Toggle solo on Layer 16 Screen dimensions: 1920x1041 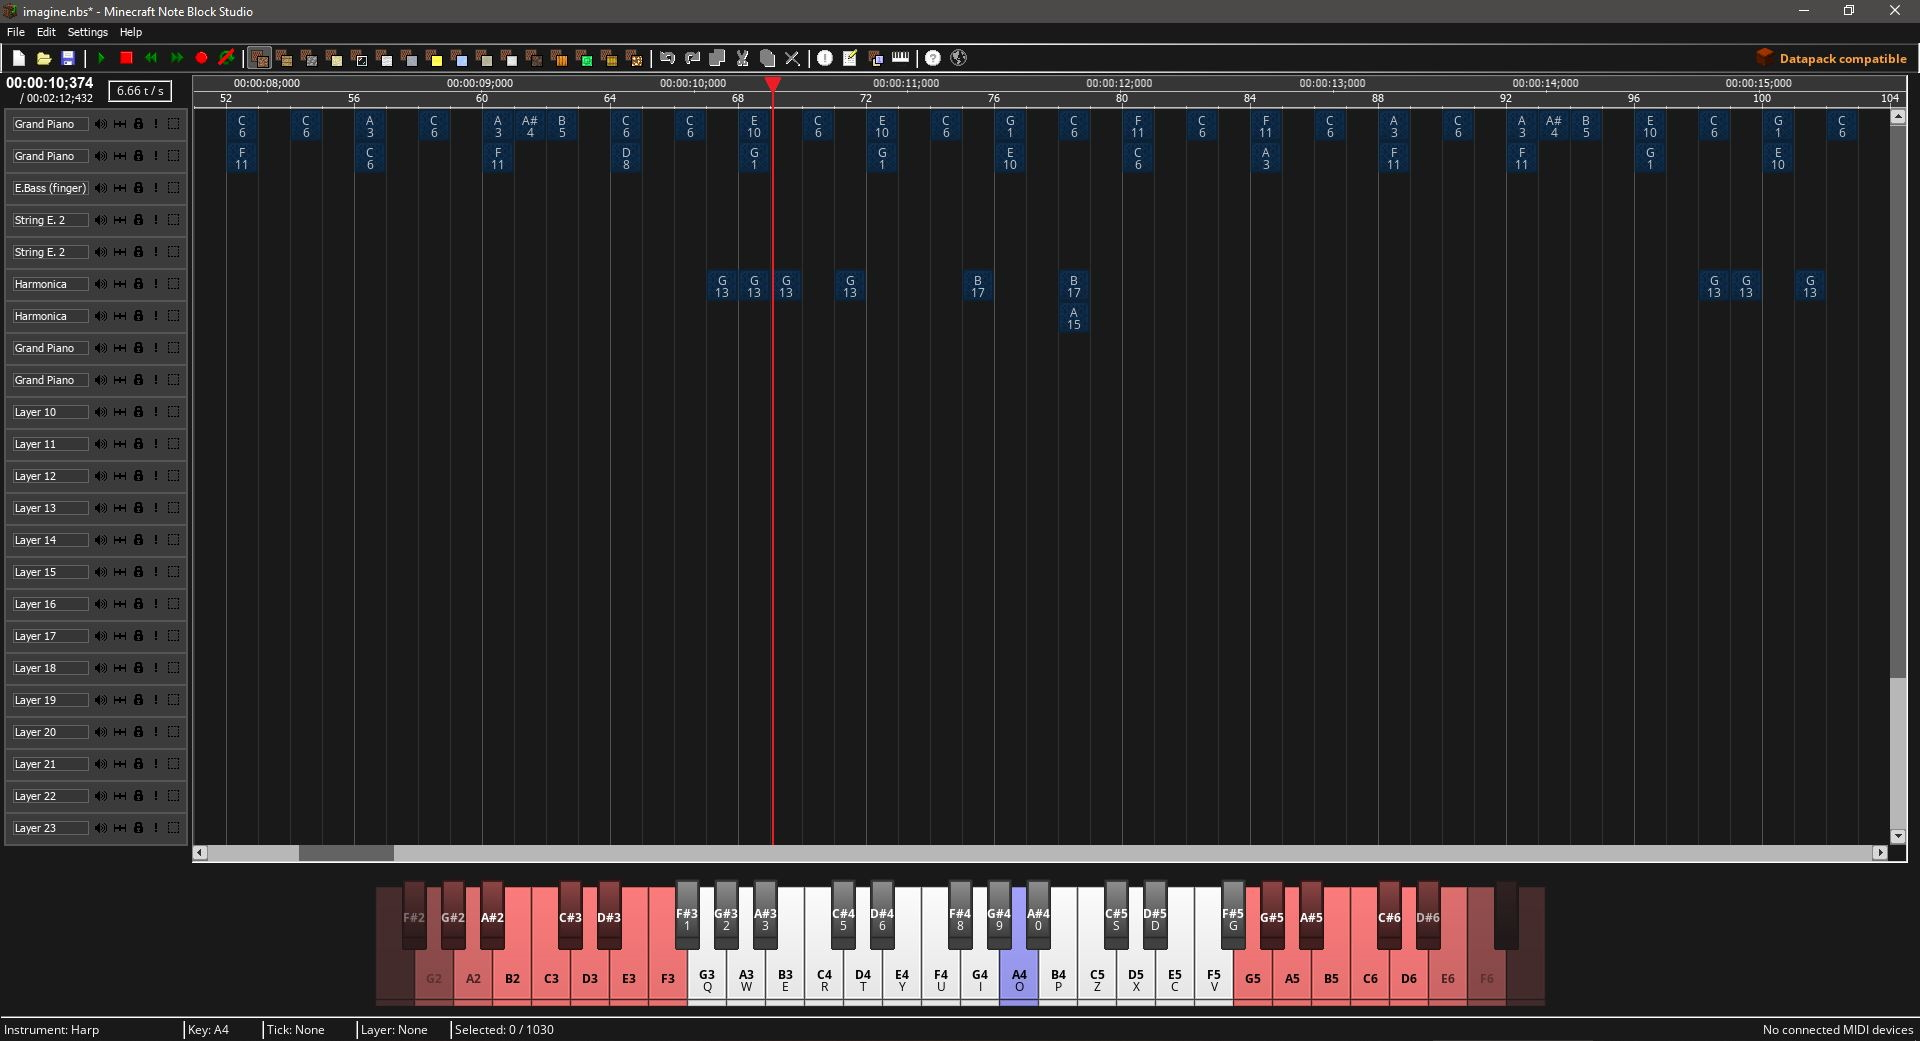[156, 604]
